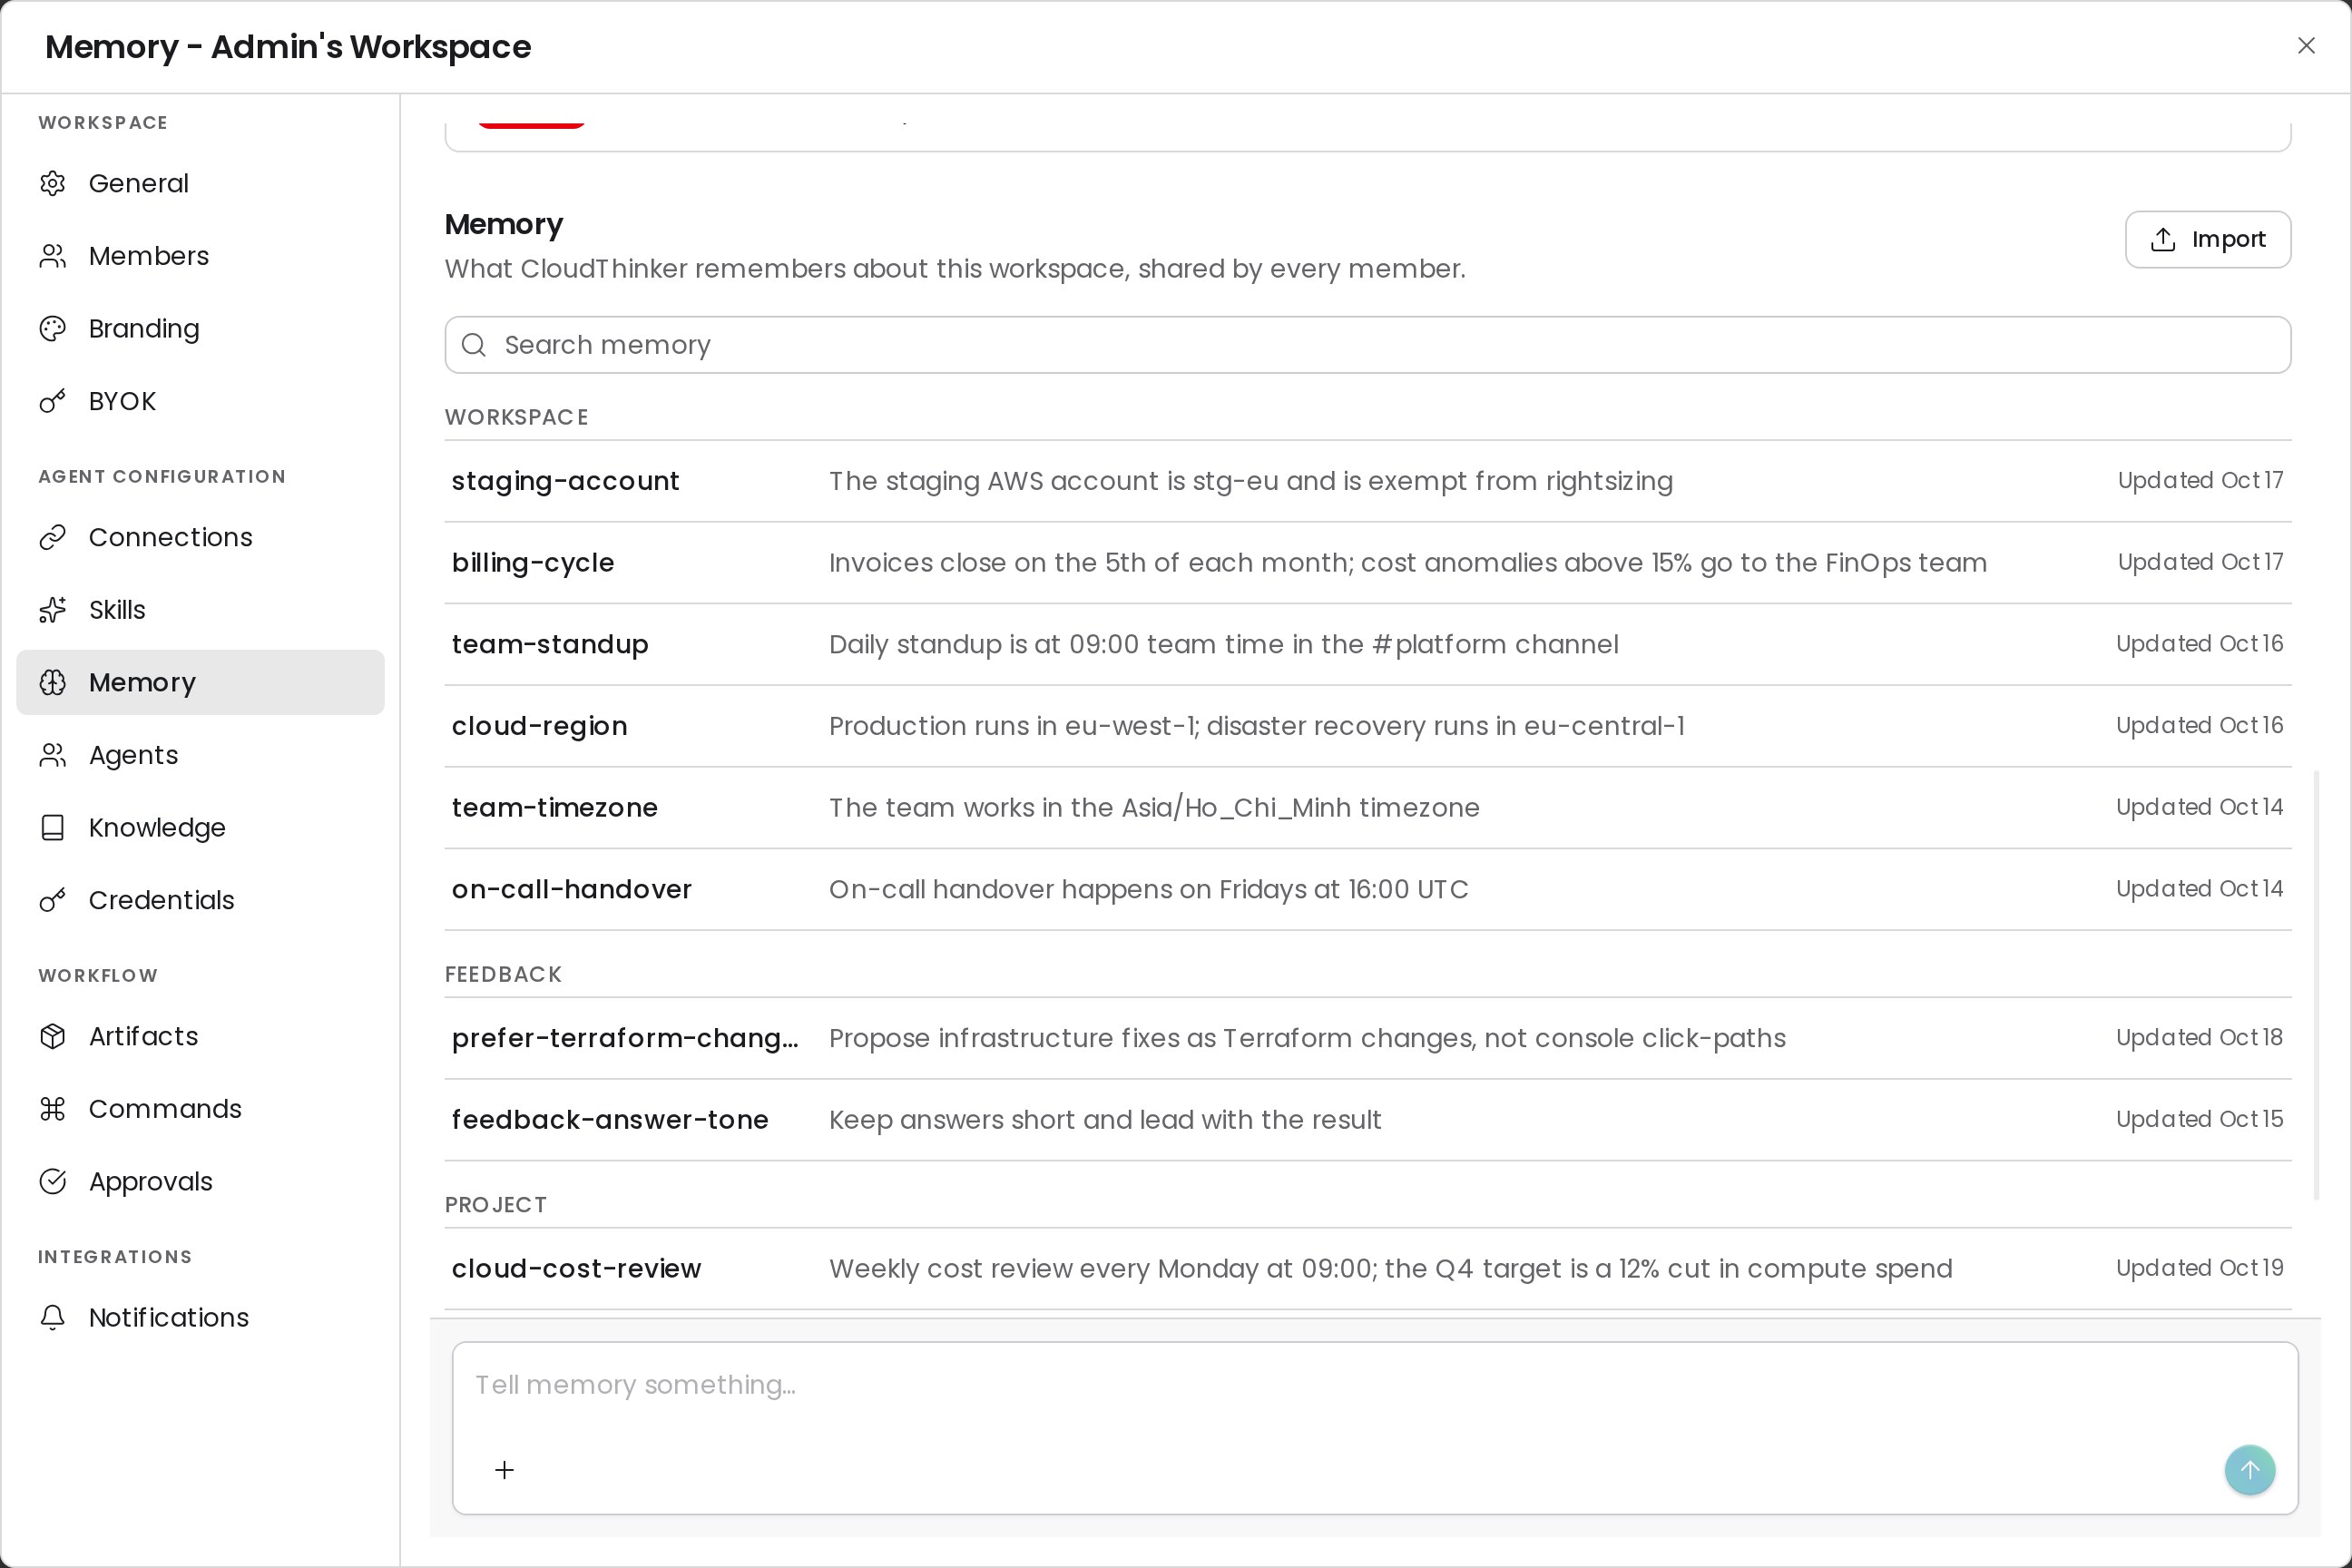Select the prefer-terraform-chang... feedback row
This screenshot has width=2352, height=1568.
point(1368,1038)
